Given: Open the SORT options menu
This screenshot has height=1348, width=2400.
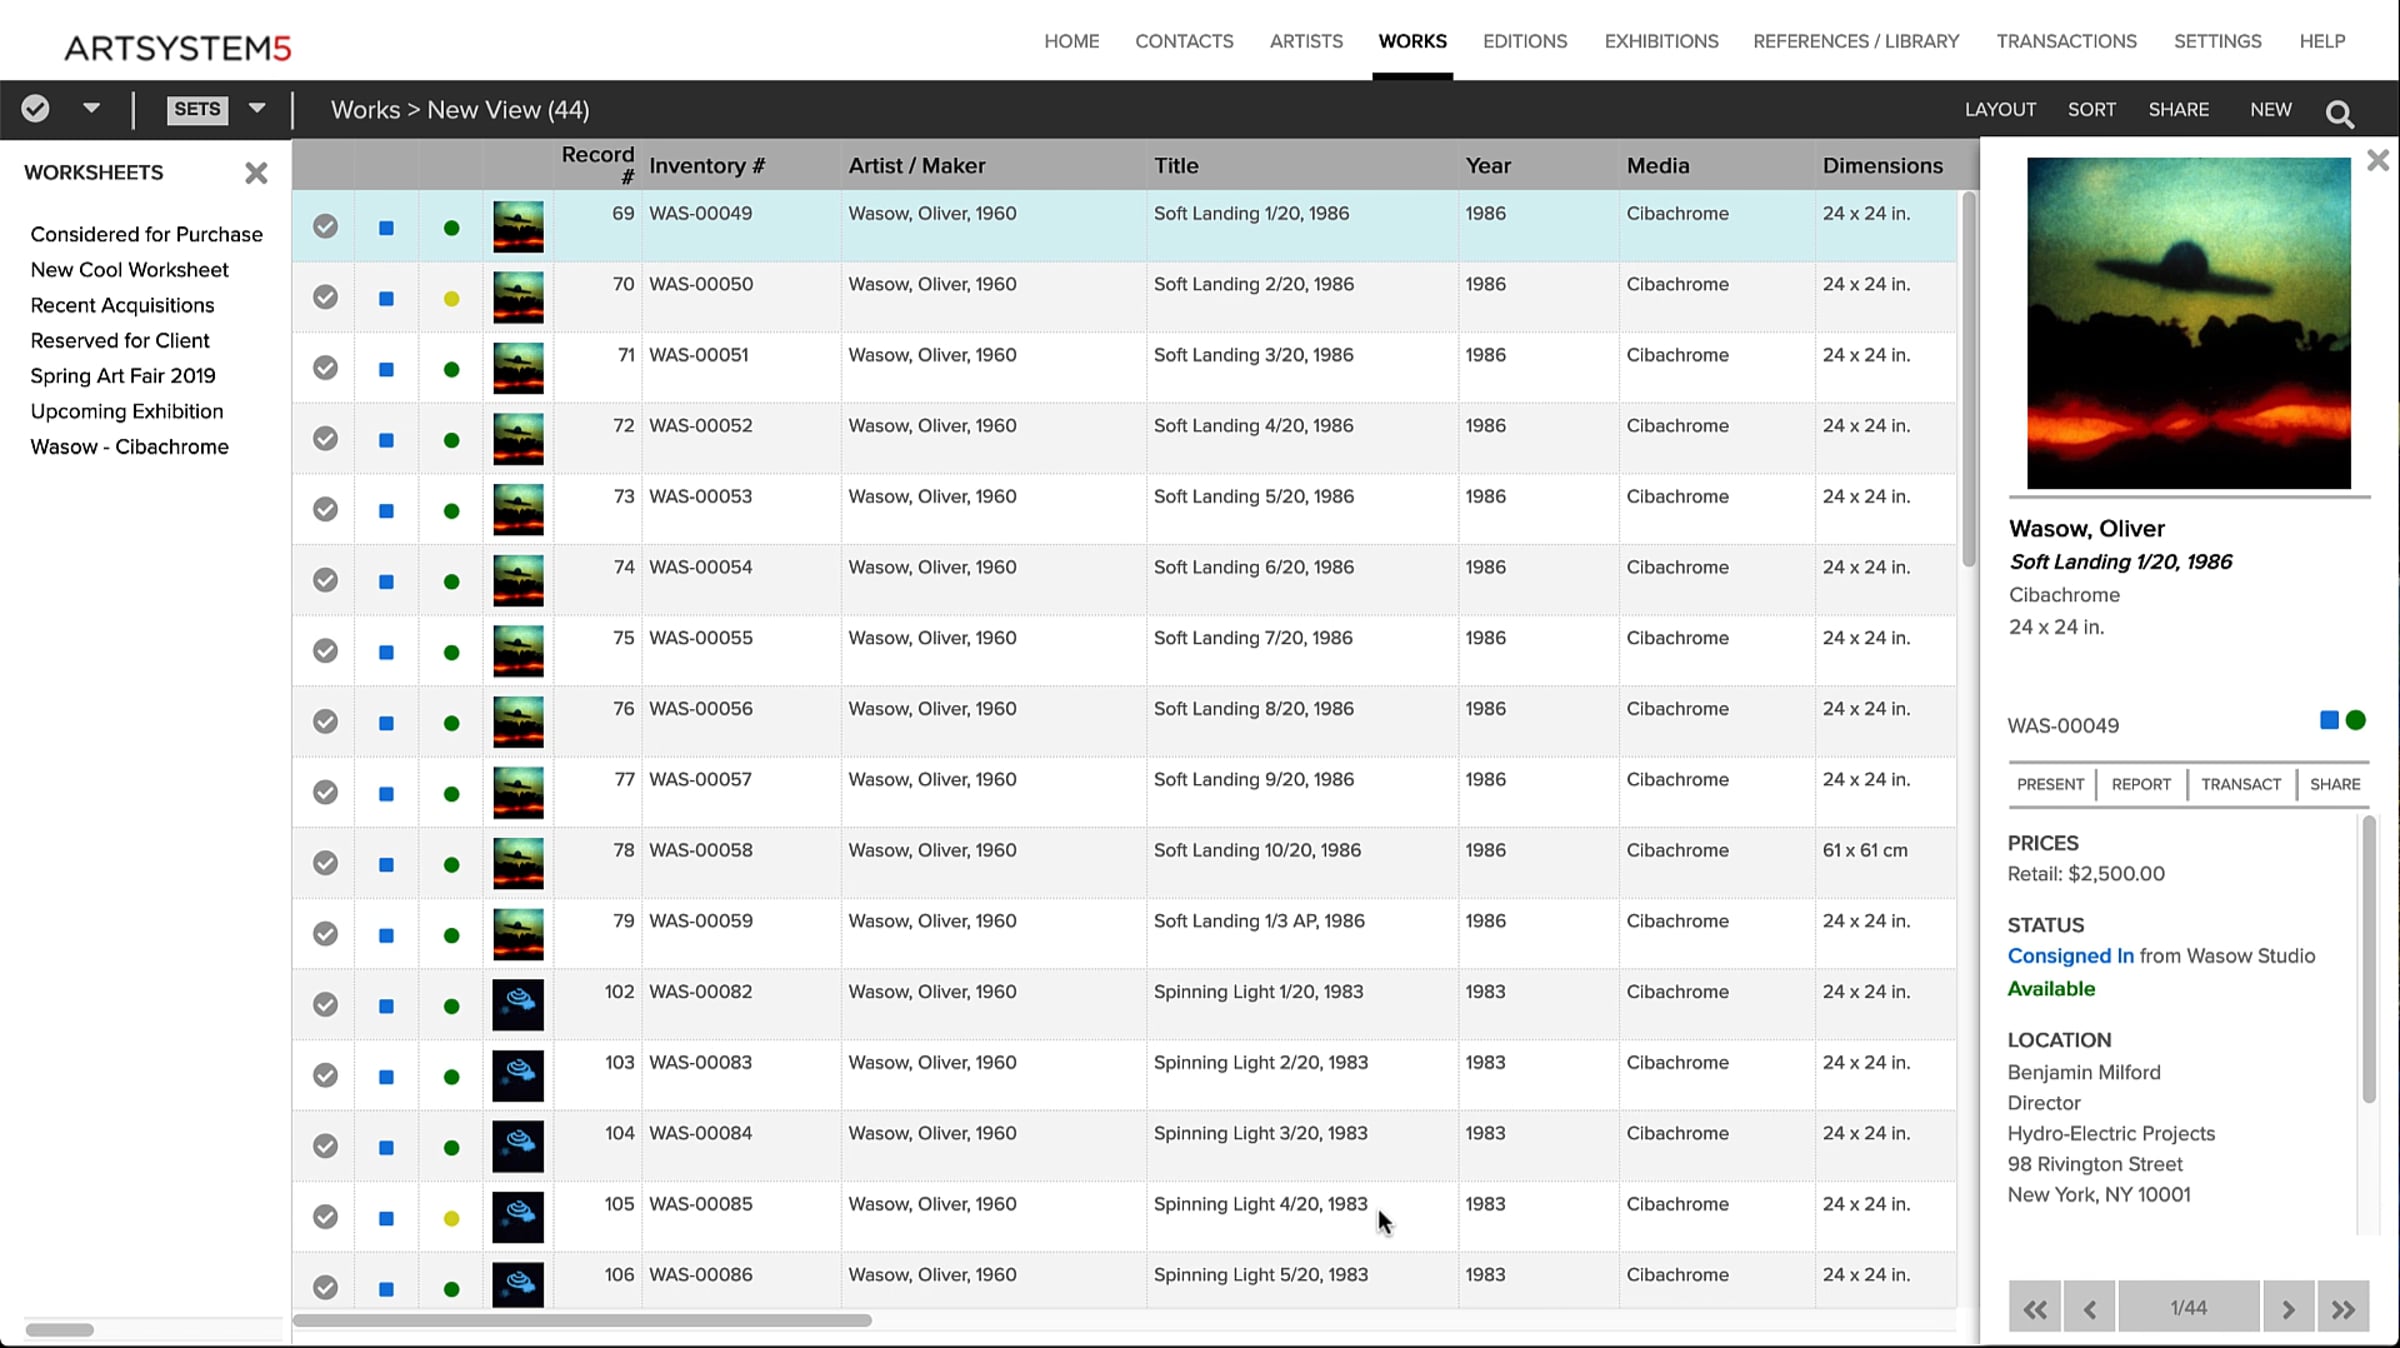Looking at the screenshot, I should click(x=2092, y=109).
